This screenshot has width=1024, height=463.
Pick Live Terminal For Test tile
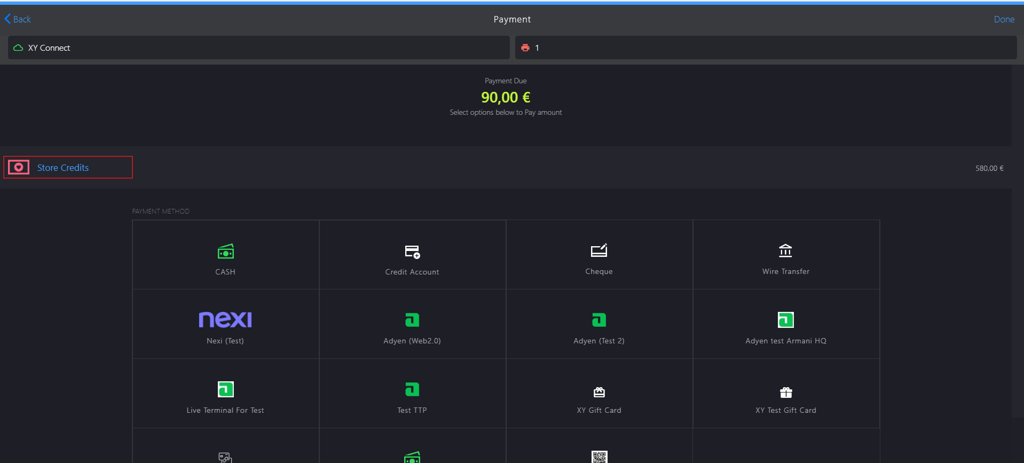point(225,394)
